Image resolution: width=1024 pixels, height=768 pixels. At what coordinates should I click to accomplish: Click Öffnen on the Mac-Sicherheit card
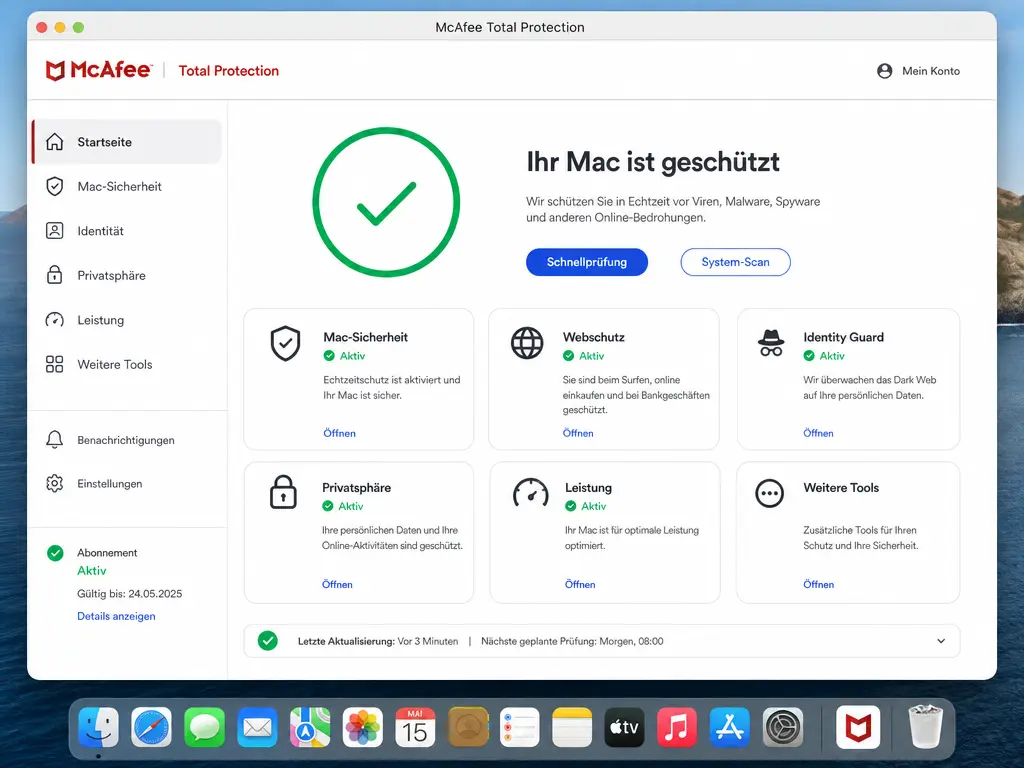340,433
